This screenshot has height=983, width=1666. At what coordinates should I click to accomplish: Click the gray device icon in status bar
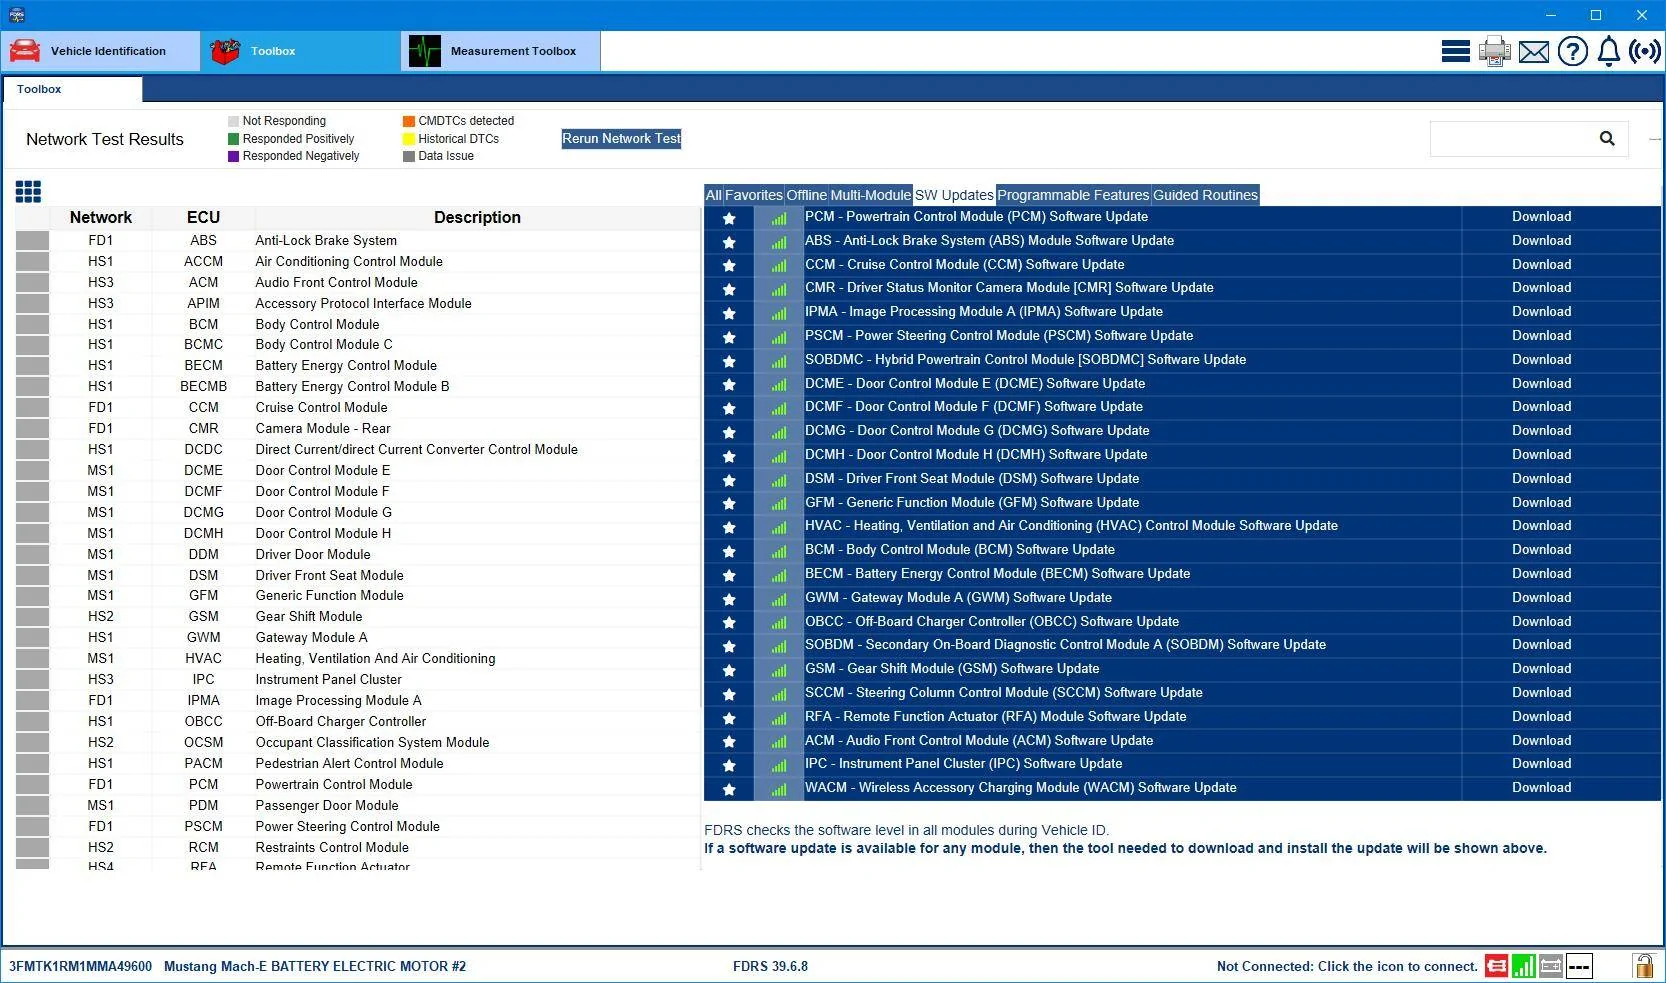1551,966
